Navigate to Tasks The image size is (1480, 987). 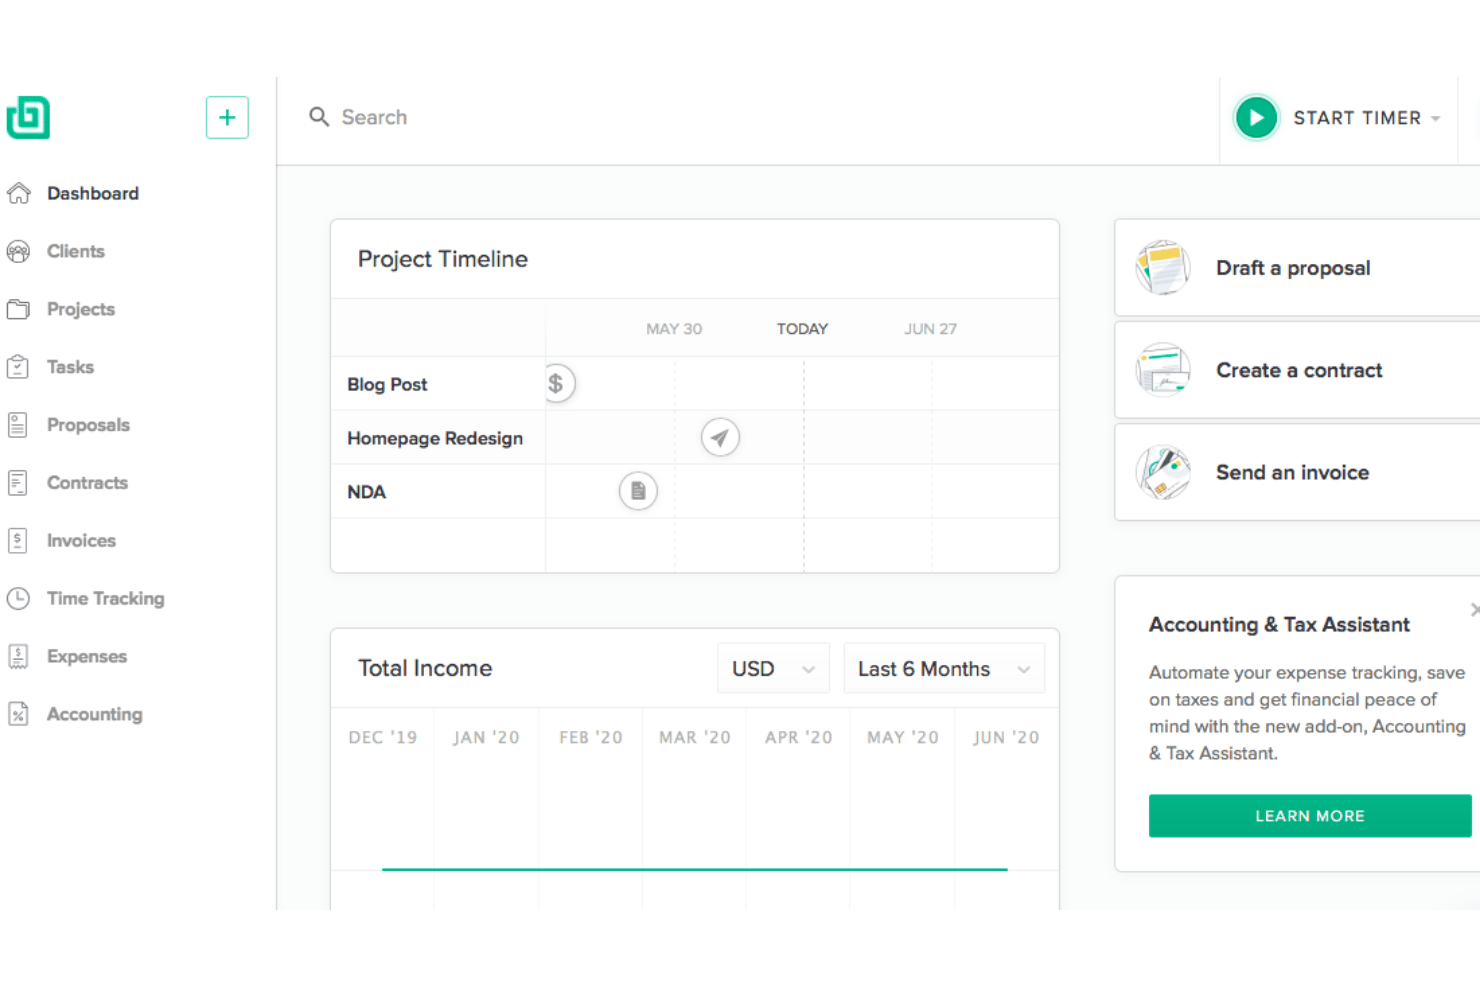[70, 367]
